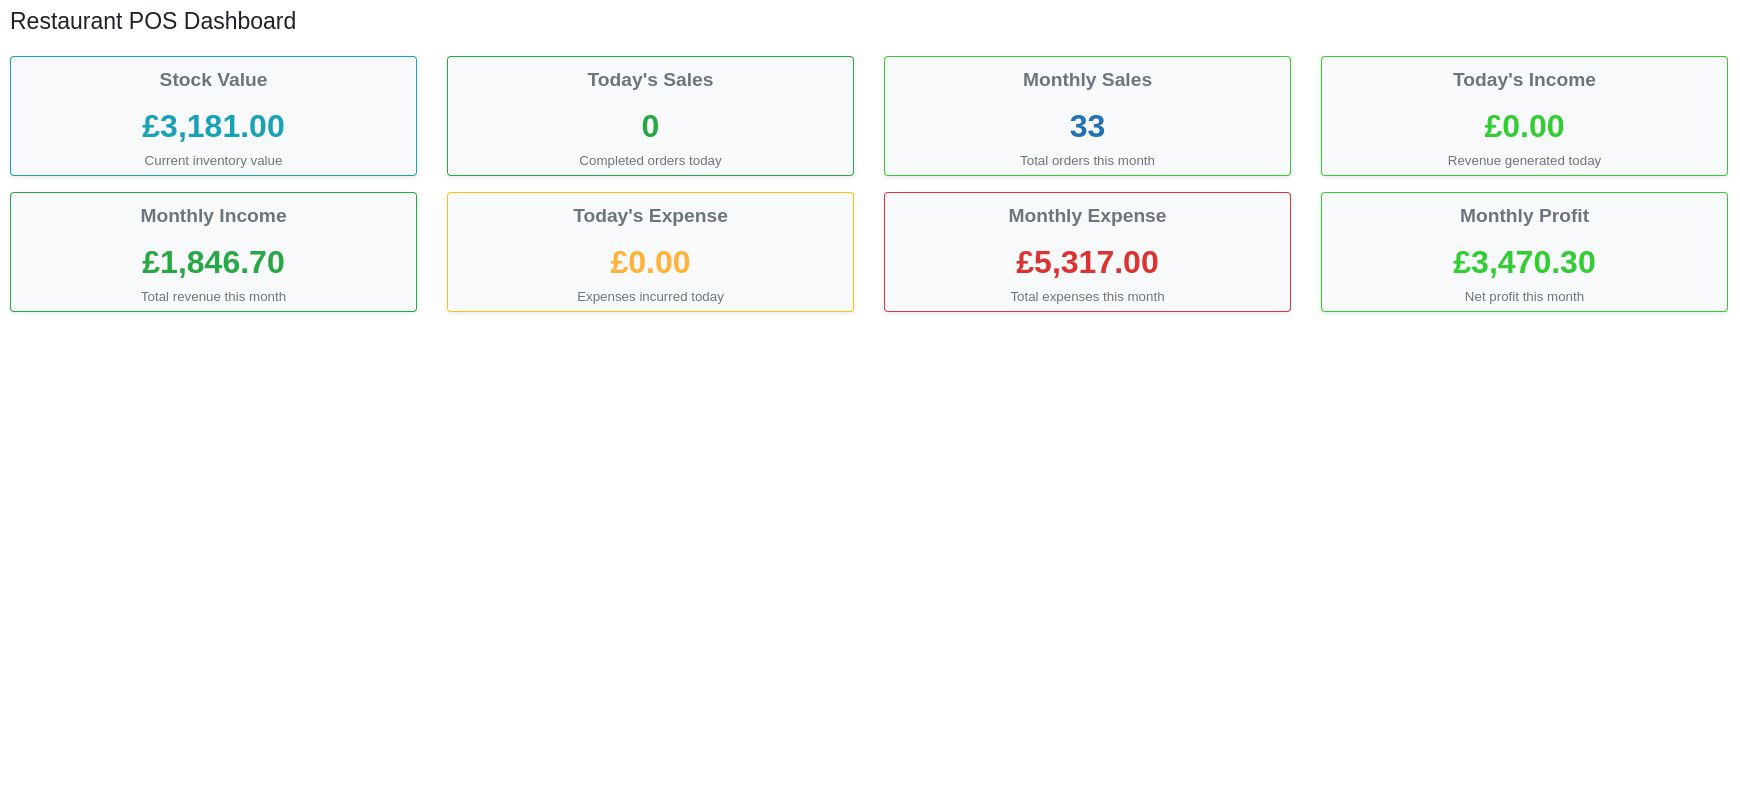Select the Monthly Profit card
Image resolution: width=1740 pixels, height=795 pixels.
click(1524, 251)
